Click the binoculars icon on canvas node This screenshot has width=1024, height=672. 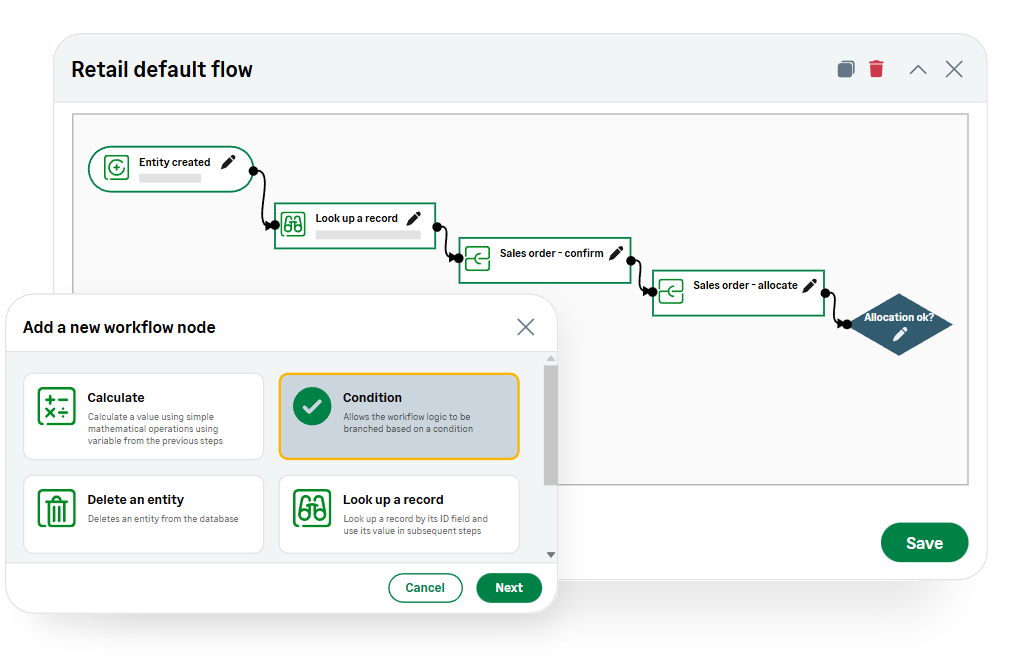pos(293,225)
